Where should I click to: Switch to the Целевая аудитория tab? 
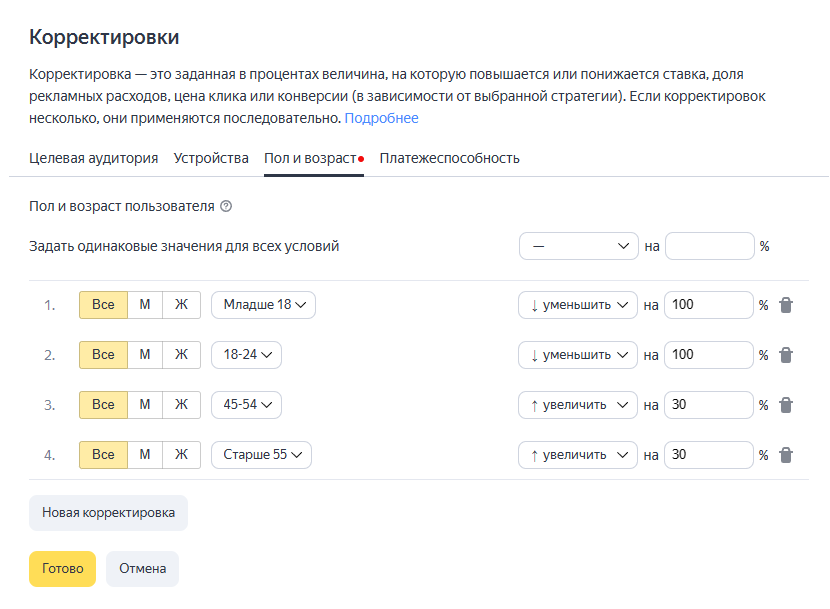tap(94, 158)
